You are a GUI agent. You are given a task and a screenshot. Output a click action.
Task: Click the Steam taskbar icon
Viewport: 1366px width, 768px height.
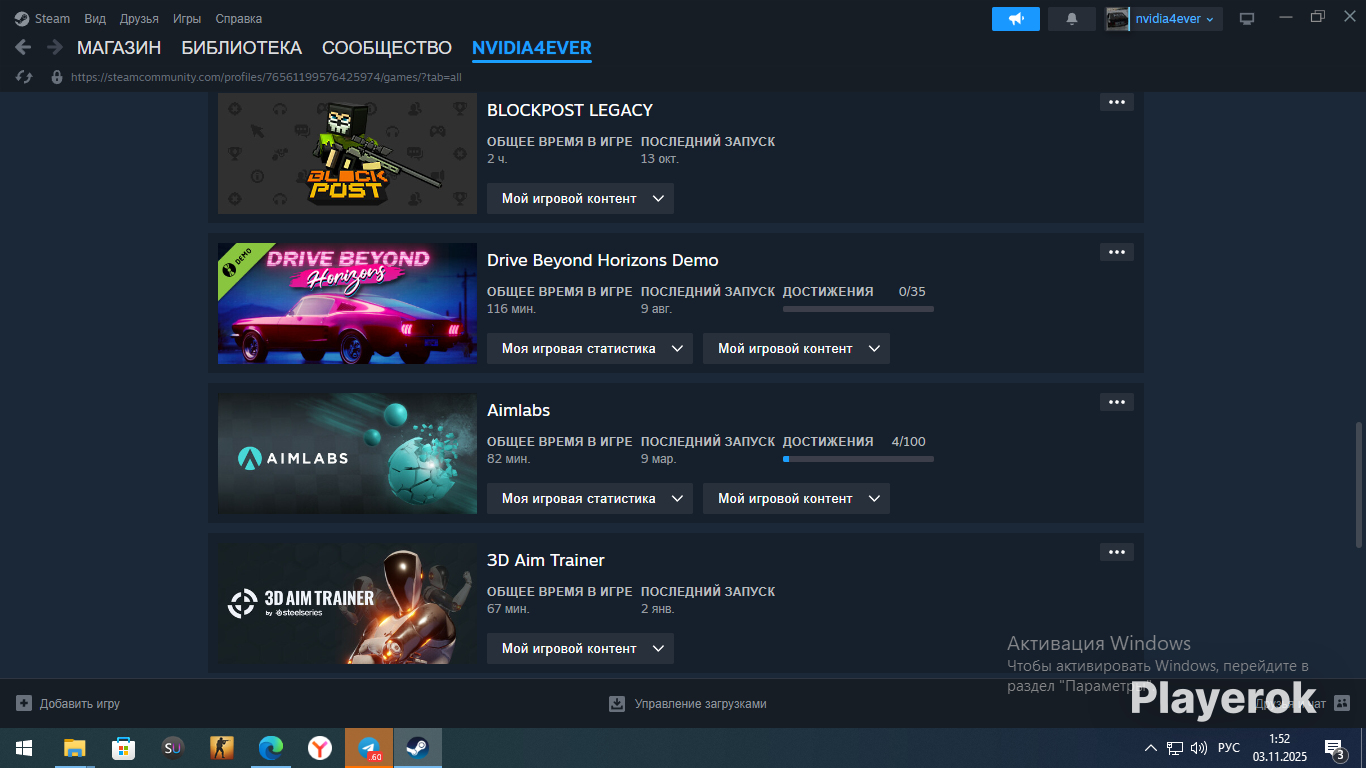point(418,748)
